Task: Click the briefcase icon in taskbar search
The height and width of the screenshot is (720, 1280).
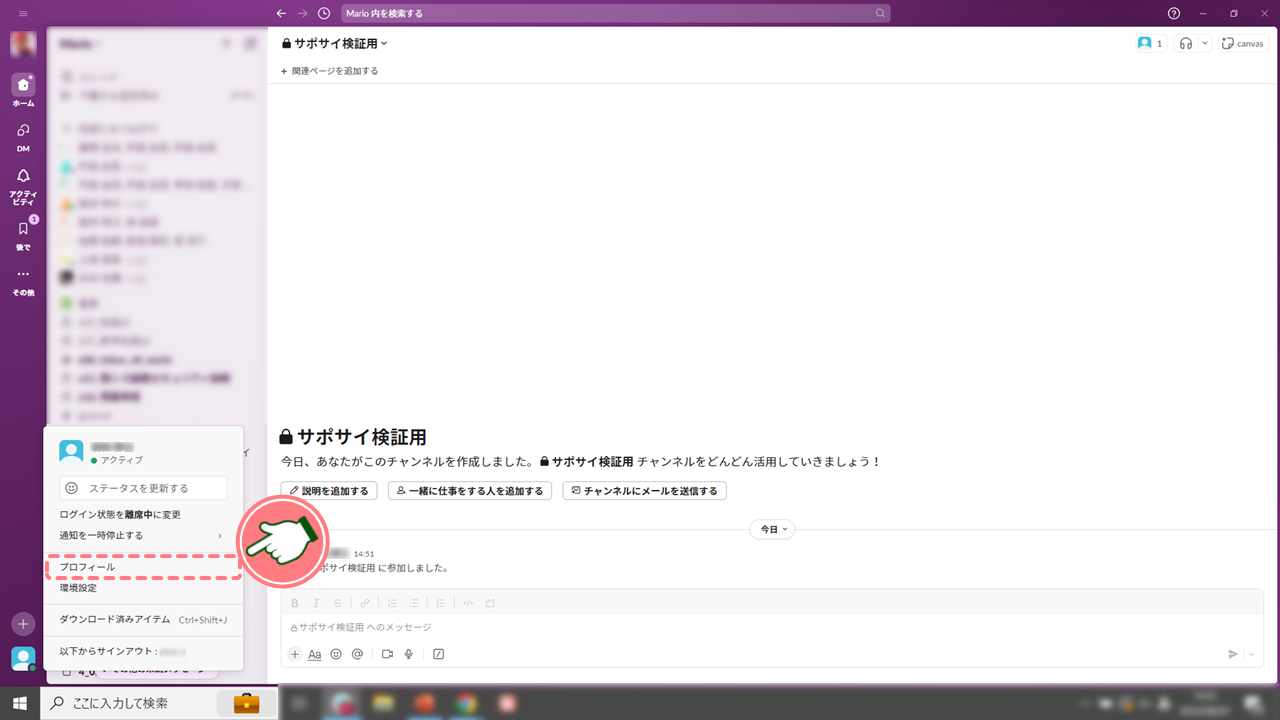Action: pyautogui.click(x=246, y=703)
